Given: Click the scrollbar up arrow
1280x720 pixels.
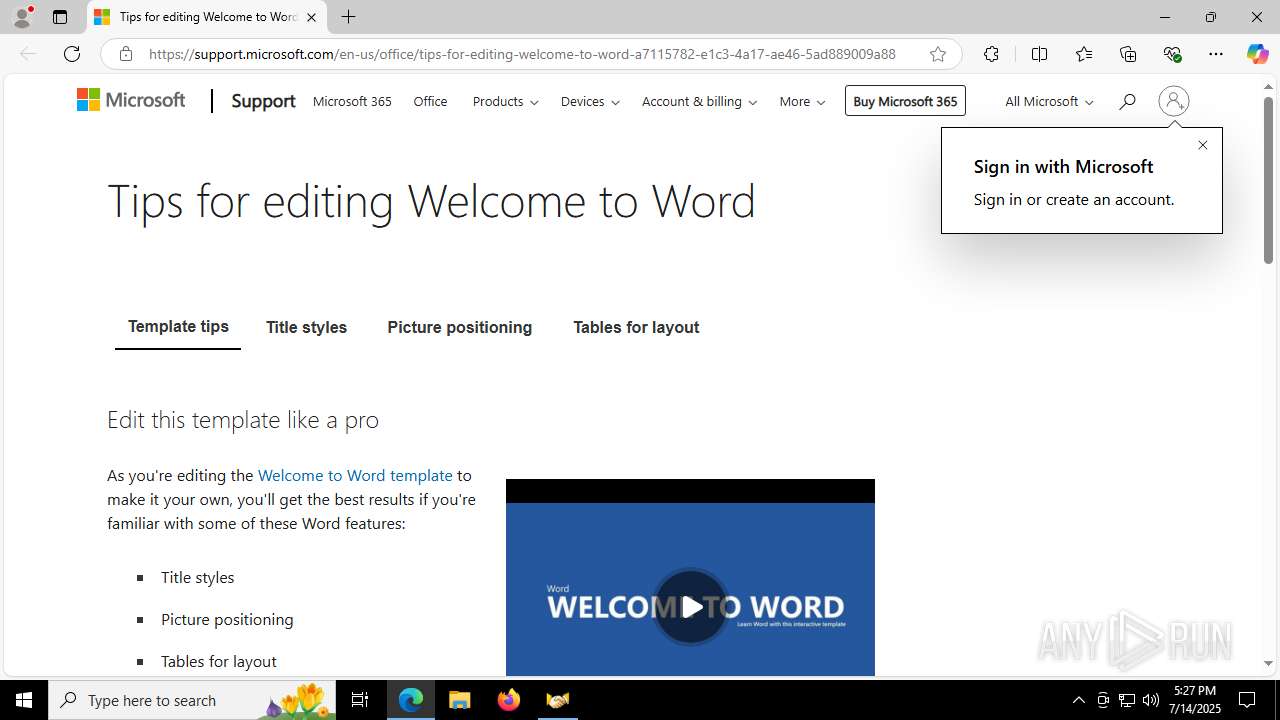Looking at the screenshot, I should [x=1268, y=87].
